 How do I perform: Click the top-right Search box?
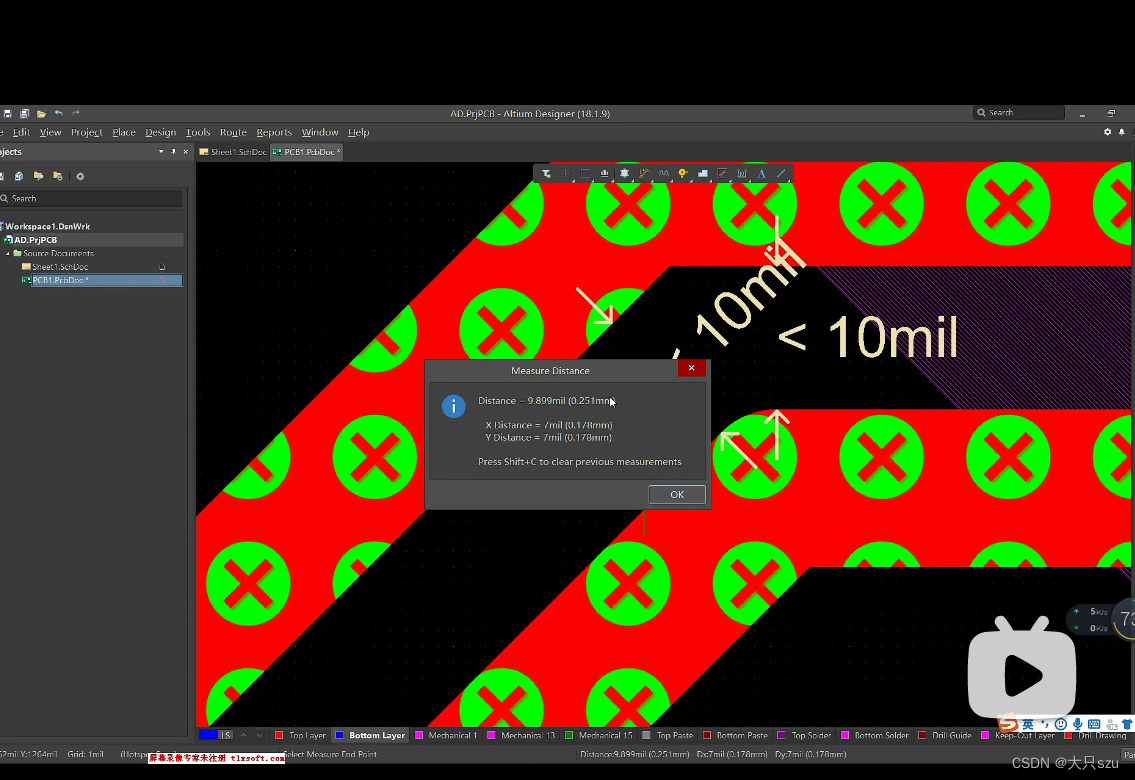(1018, 113)
